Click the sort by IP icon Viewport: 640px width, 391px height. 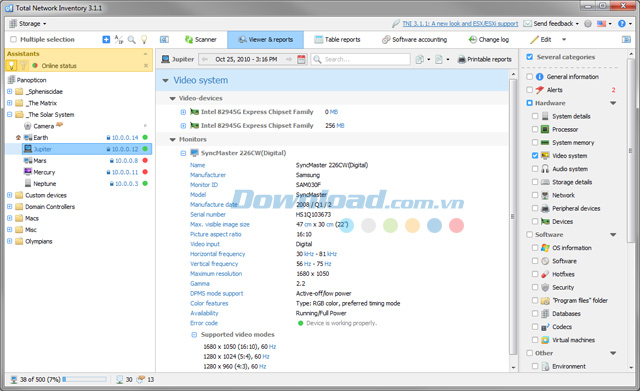(x=119, y=40)
